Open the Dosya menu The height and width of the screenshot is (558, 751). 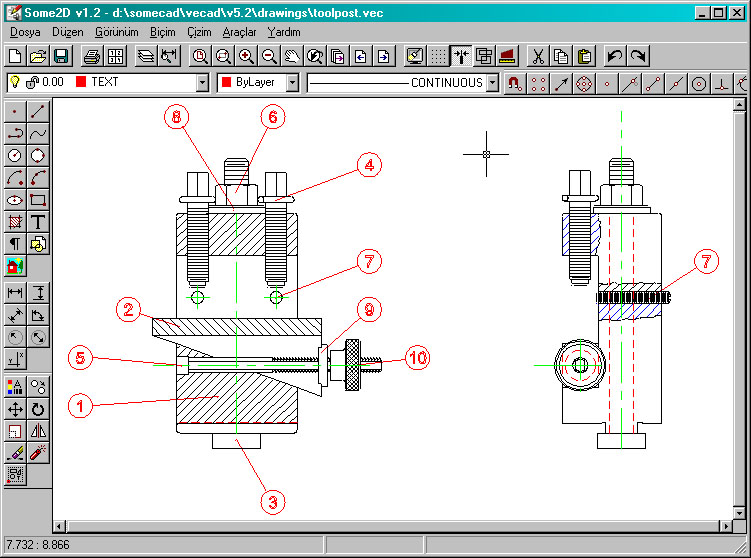[x=24, y=32]
